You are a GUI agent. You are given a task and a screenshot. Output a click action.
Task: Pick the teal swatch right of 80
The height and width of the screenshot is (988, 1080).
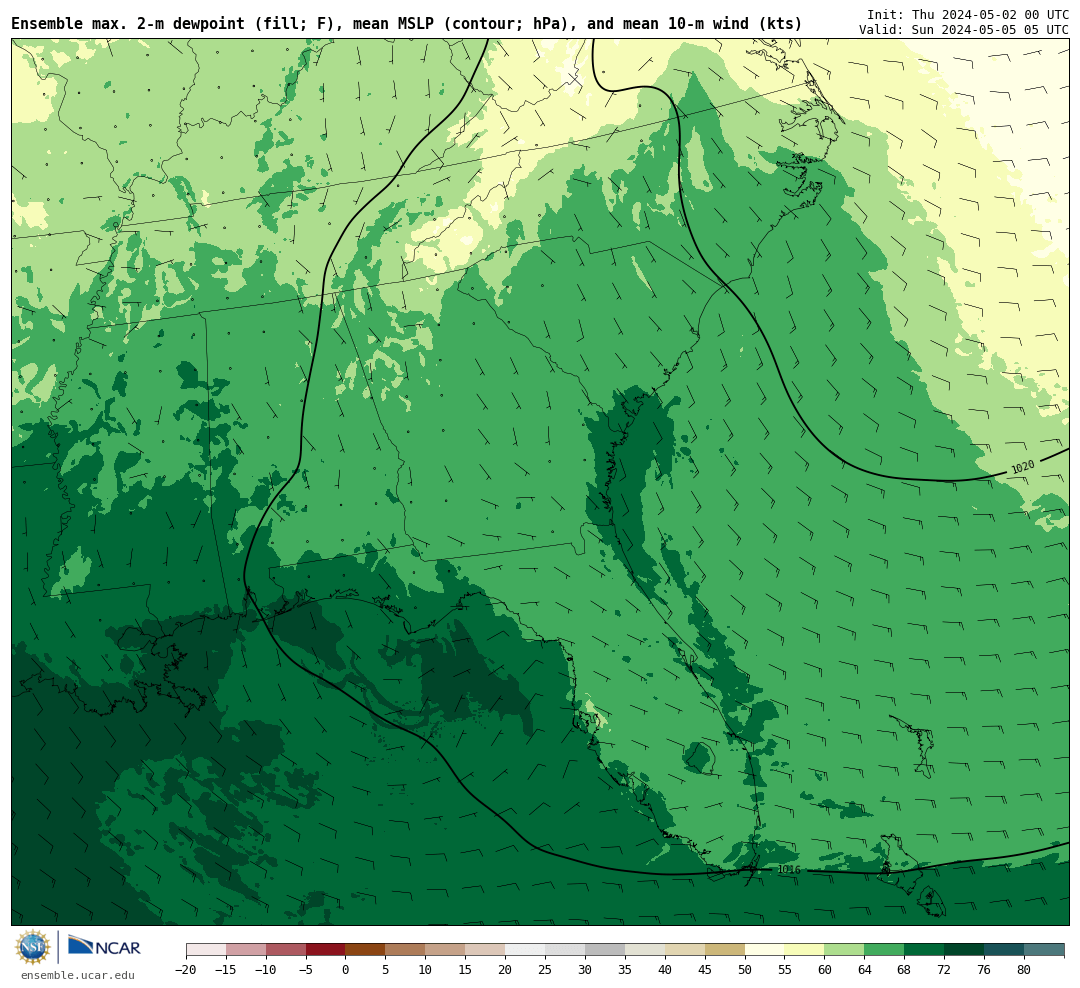(x=1044, y=949)
